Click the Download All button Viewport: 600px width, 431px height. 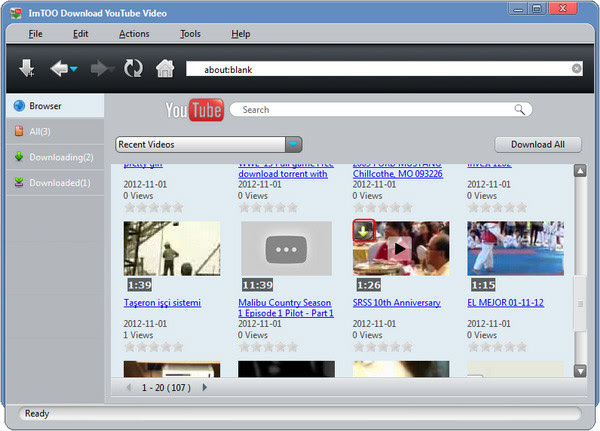pos(538,145)
